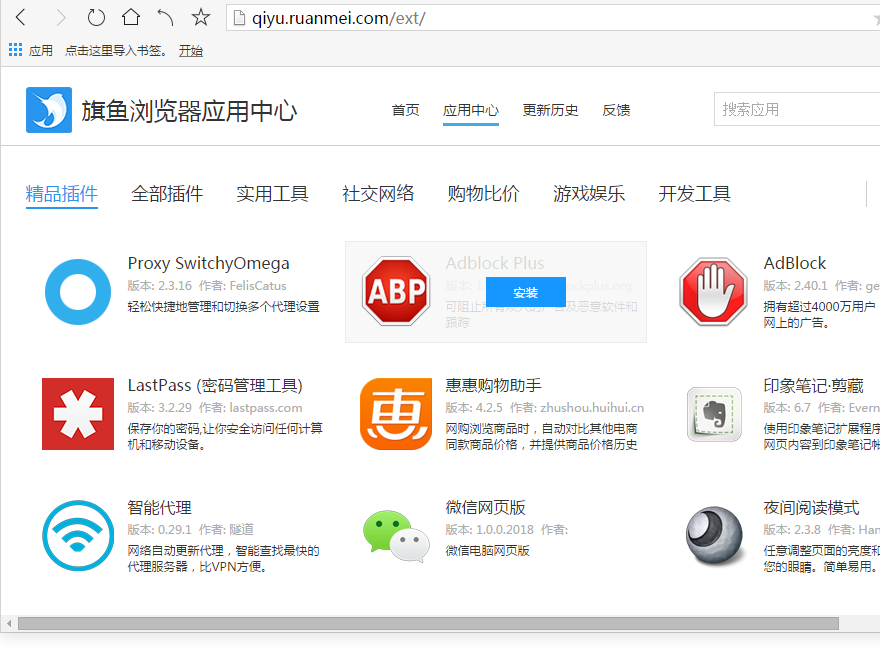Click the 微信网页版 WeChat icon
884x649 pixels.
tap(396, 536)
